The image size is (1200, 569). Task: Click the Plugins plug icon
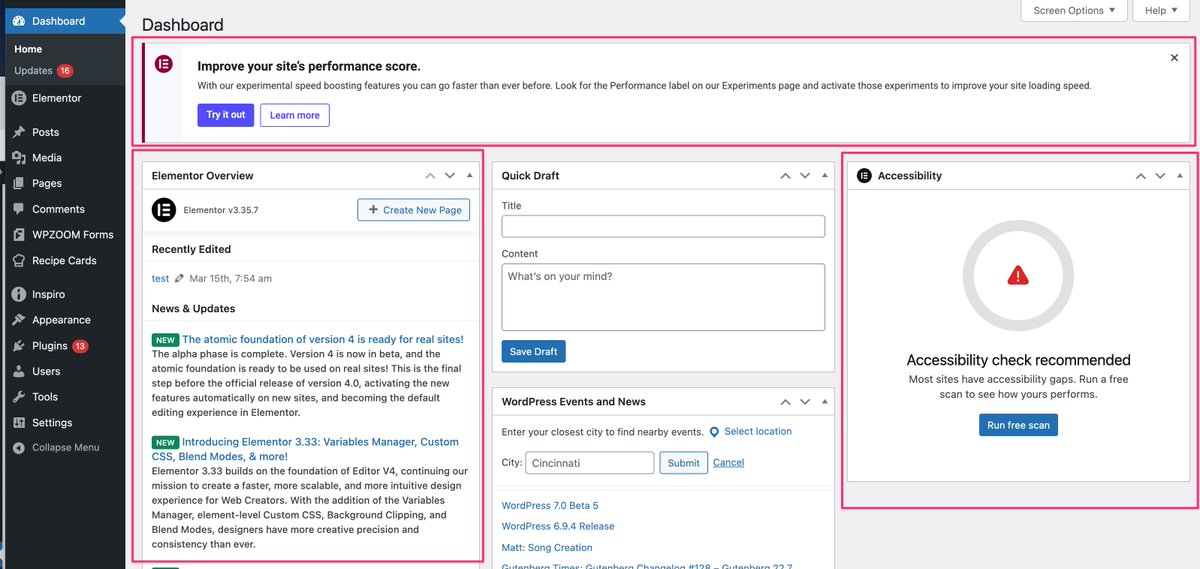pos(19,346)
